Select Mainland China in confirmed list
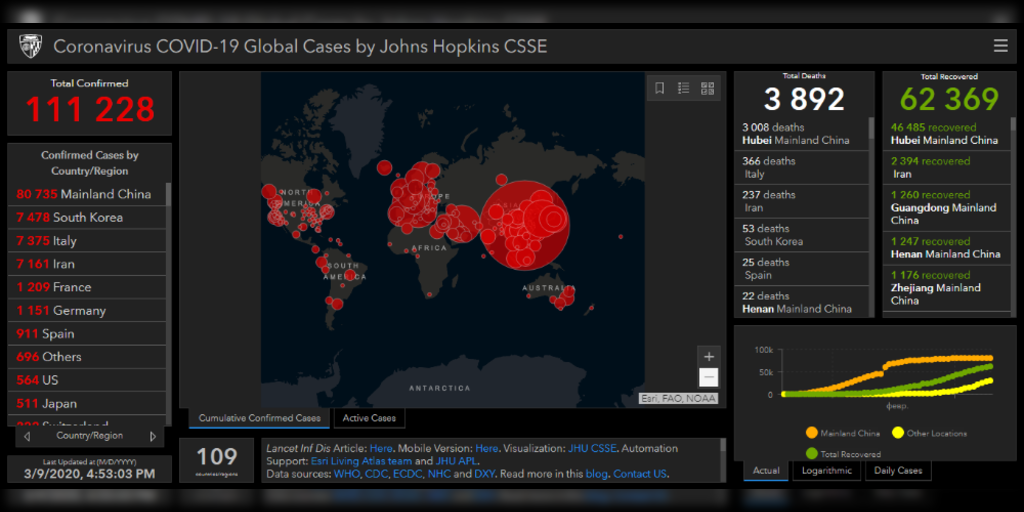This screenshot has width=1024, height=512. click(x=87, y=194)
